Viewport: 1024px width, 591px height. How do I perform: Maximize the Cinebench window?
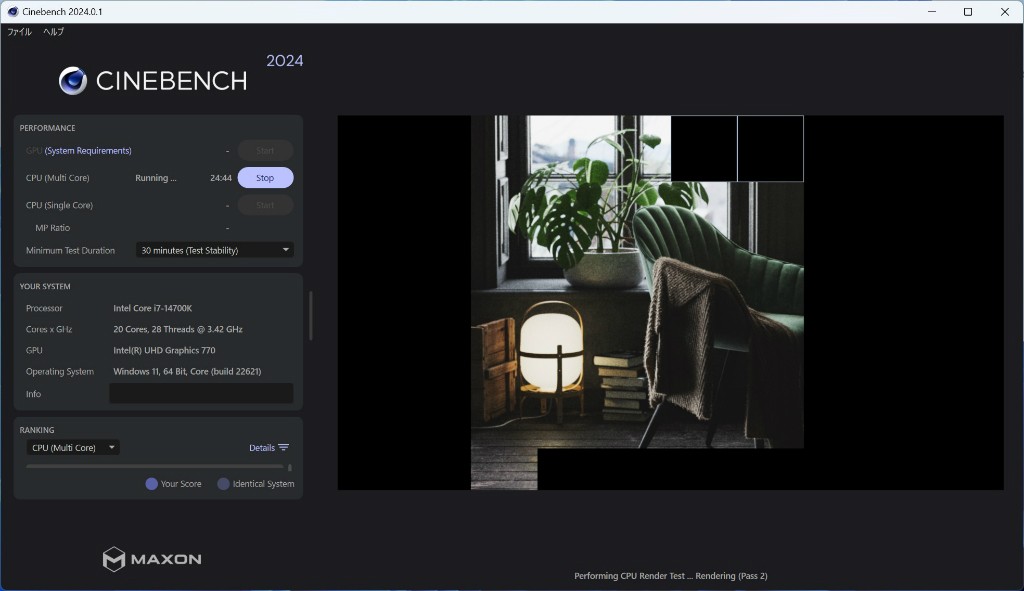pyautogui.click(x=967, y=12)
